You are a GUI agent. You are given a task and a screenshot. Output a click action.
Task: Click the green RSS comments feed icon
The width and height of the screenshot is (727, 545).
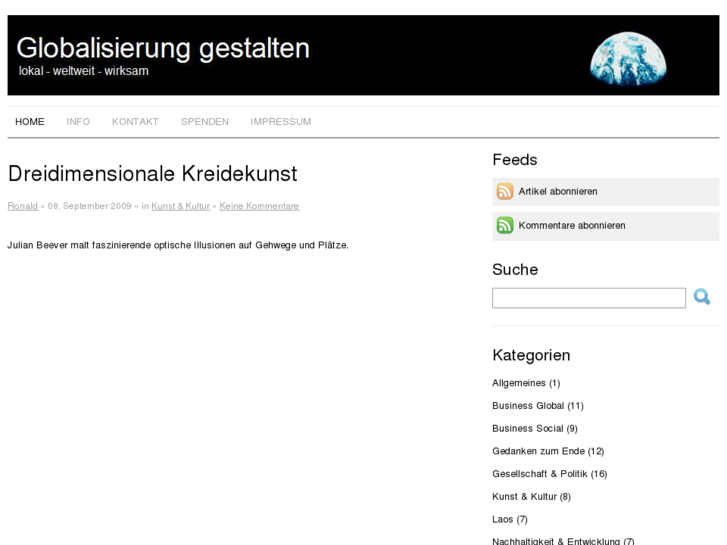[505, 225]
